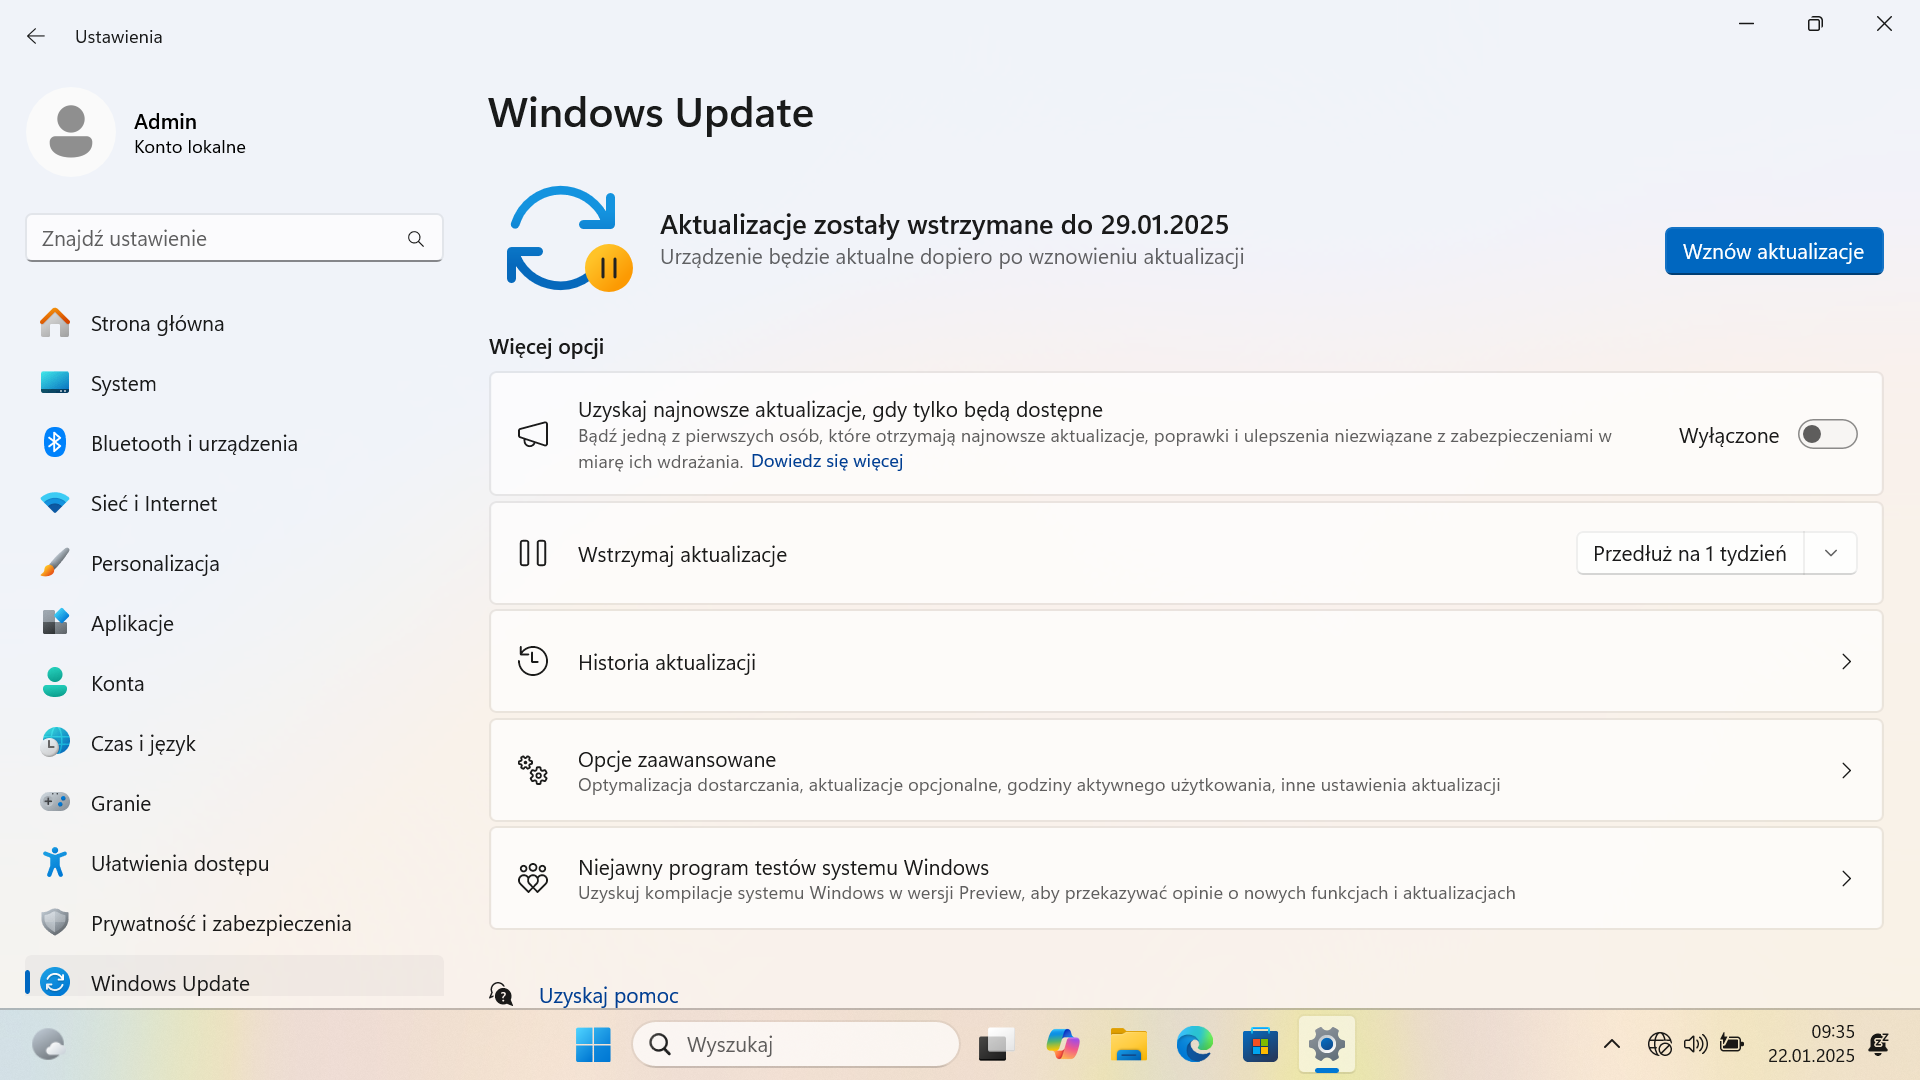
Task: Click the battery indicator in the tray
Action: 1731,1044
